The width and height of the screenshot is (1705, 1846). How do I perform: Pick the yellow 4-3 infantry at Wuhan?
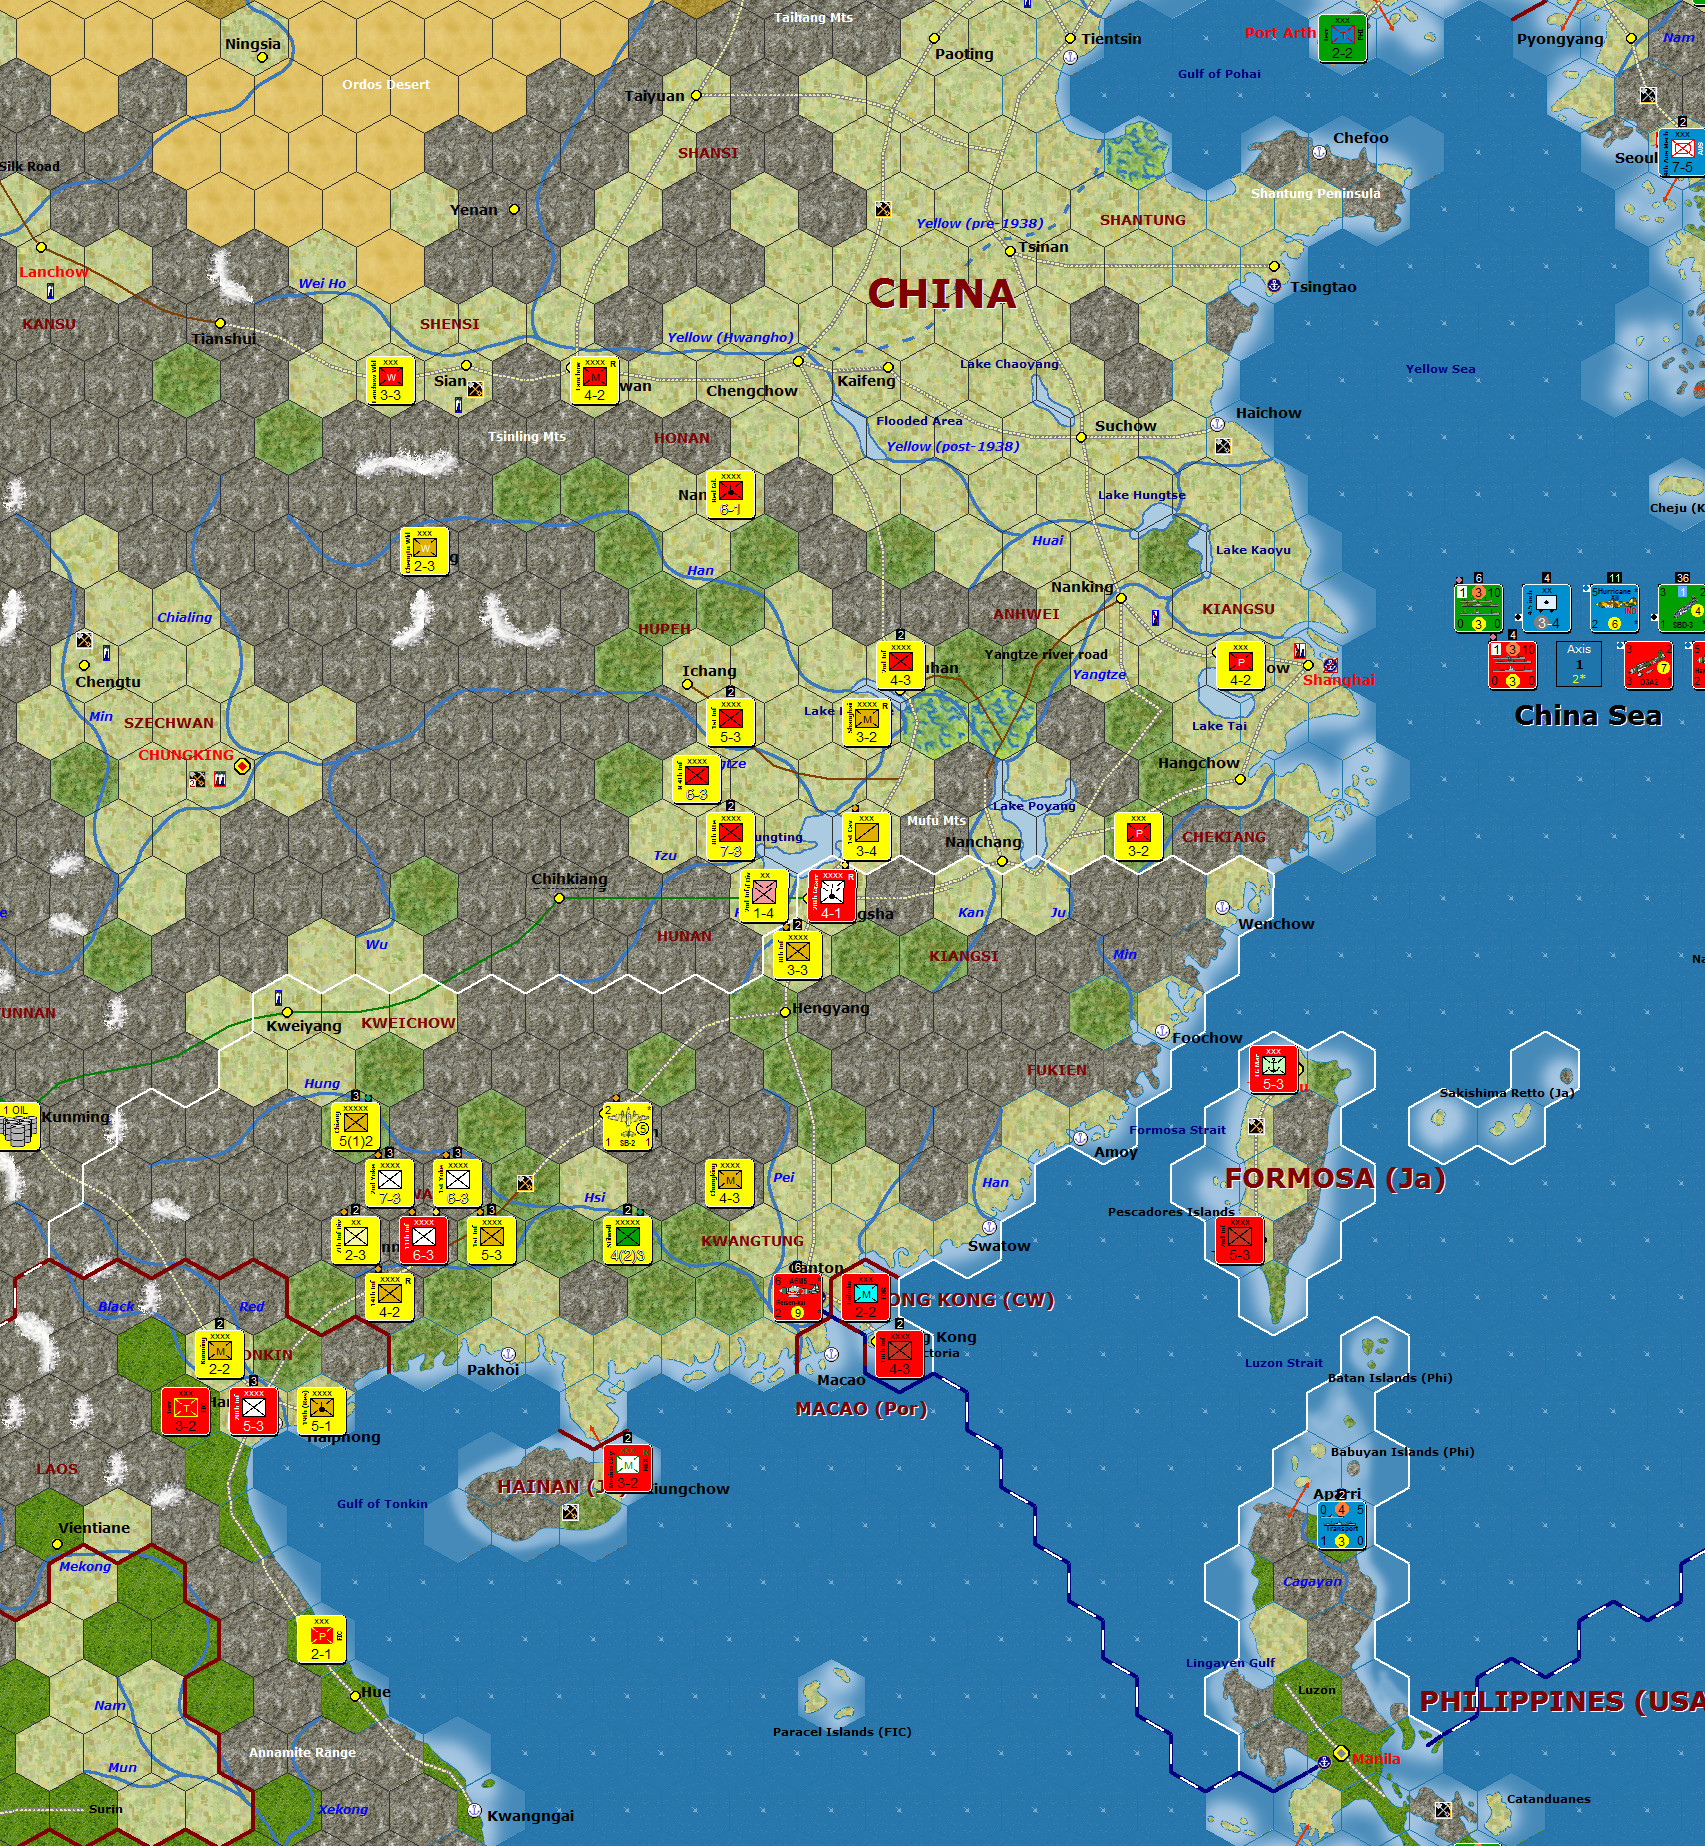coord(900,666)
